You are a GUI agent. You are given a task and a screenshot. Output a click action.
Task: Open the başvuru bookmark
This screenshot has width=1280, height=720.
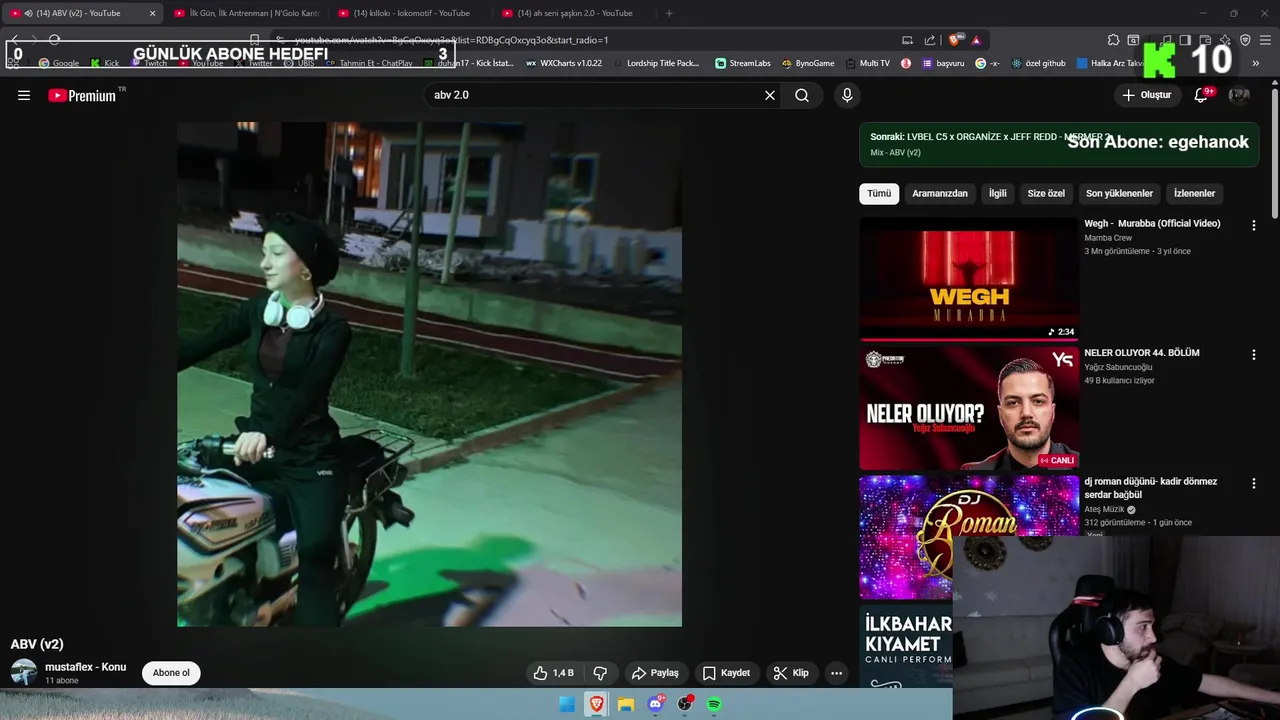[x=943, y=63]
